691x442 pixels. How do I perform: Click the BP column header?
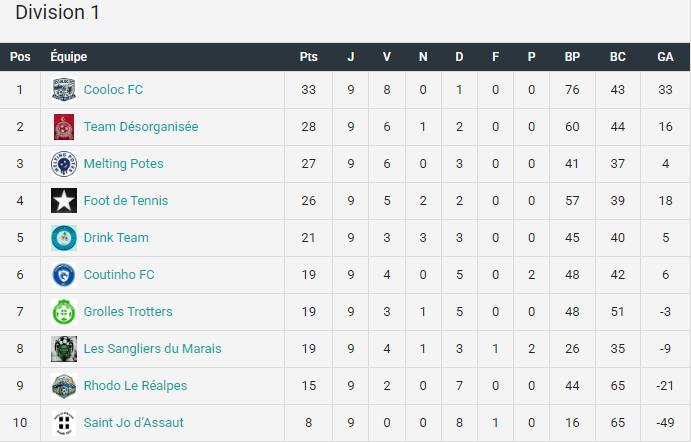coord(572,57)
